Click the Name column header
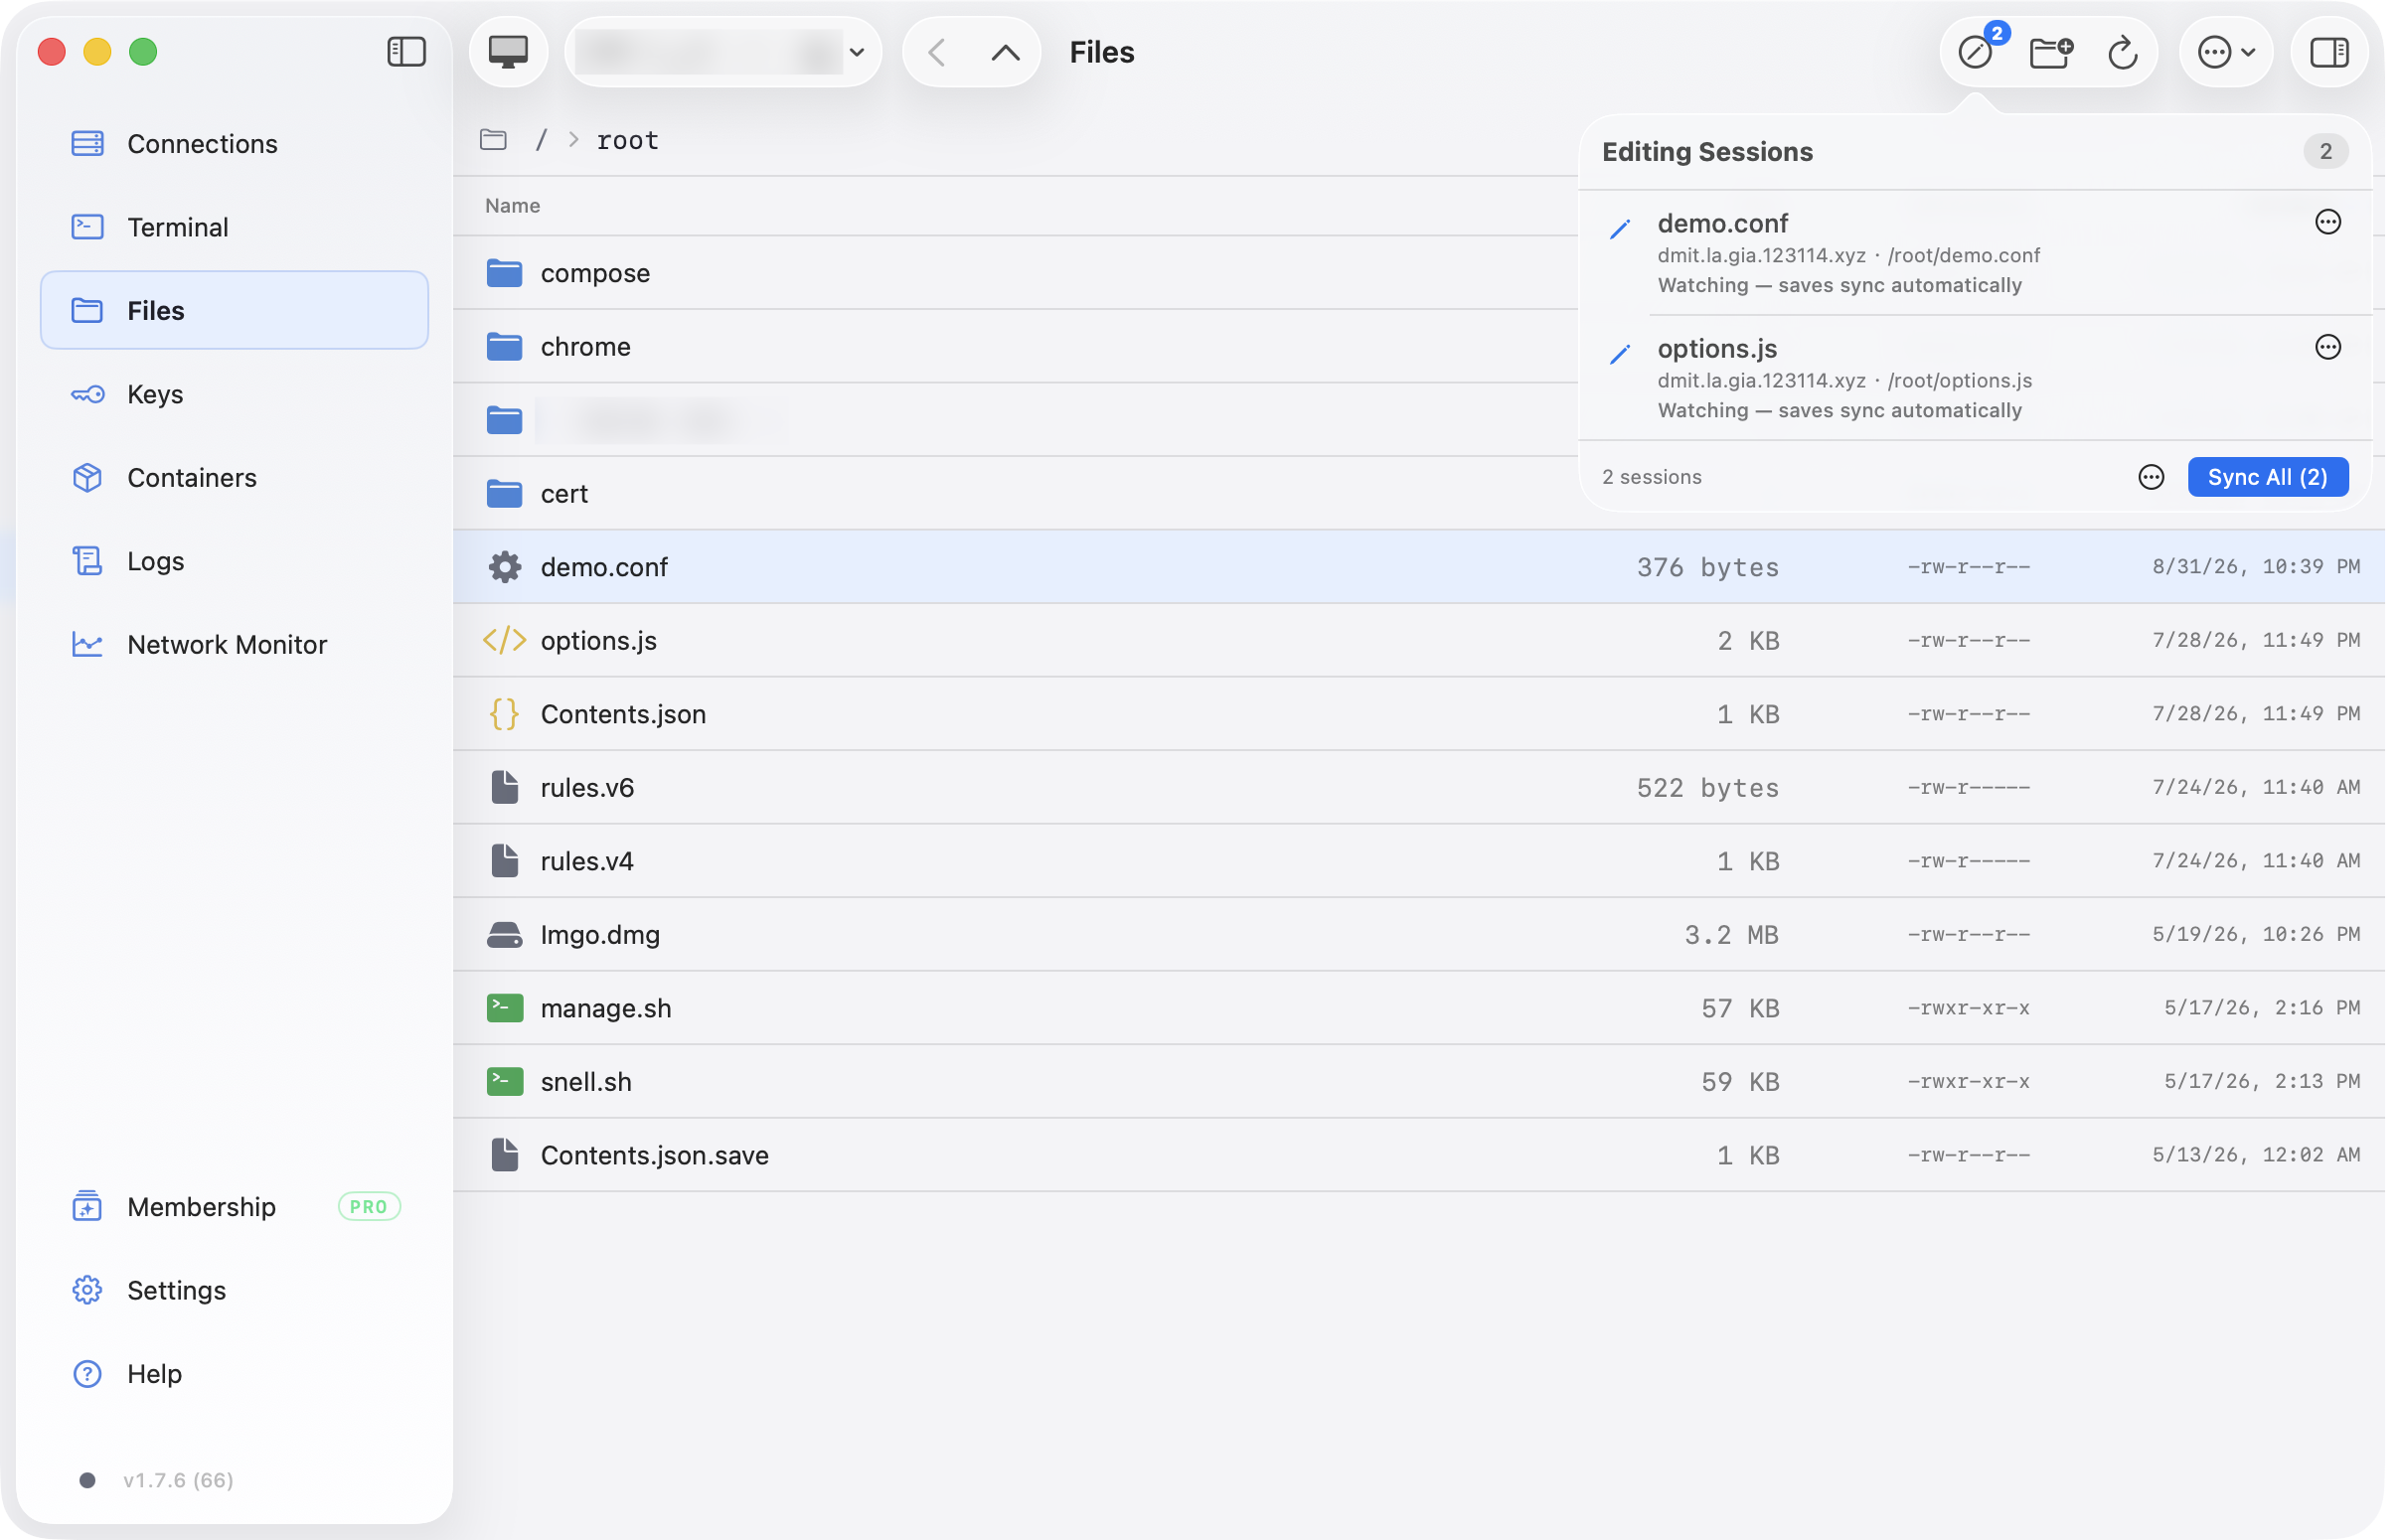Image resolution: width=2399 pixels, height=1540 pixels. pos(512,205)
